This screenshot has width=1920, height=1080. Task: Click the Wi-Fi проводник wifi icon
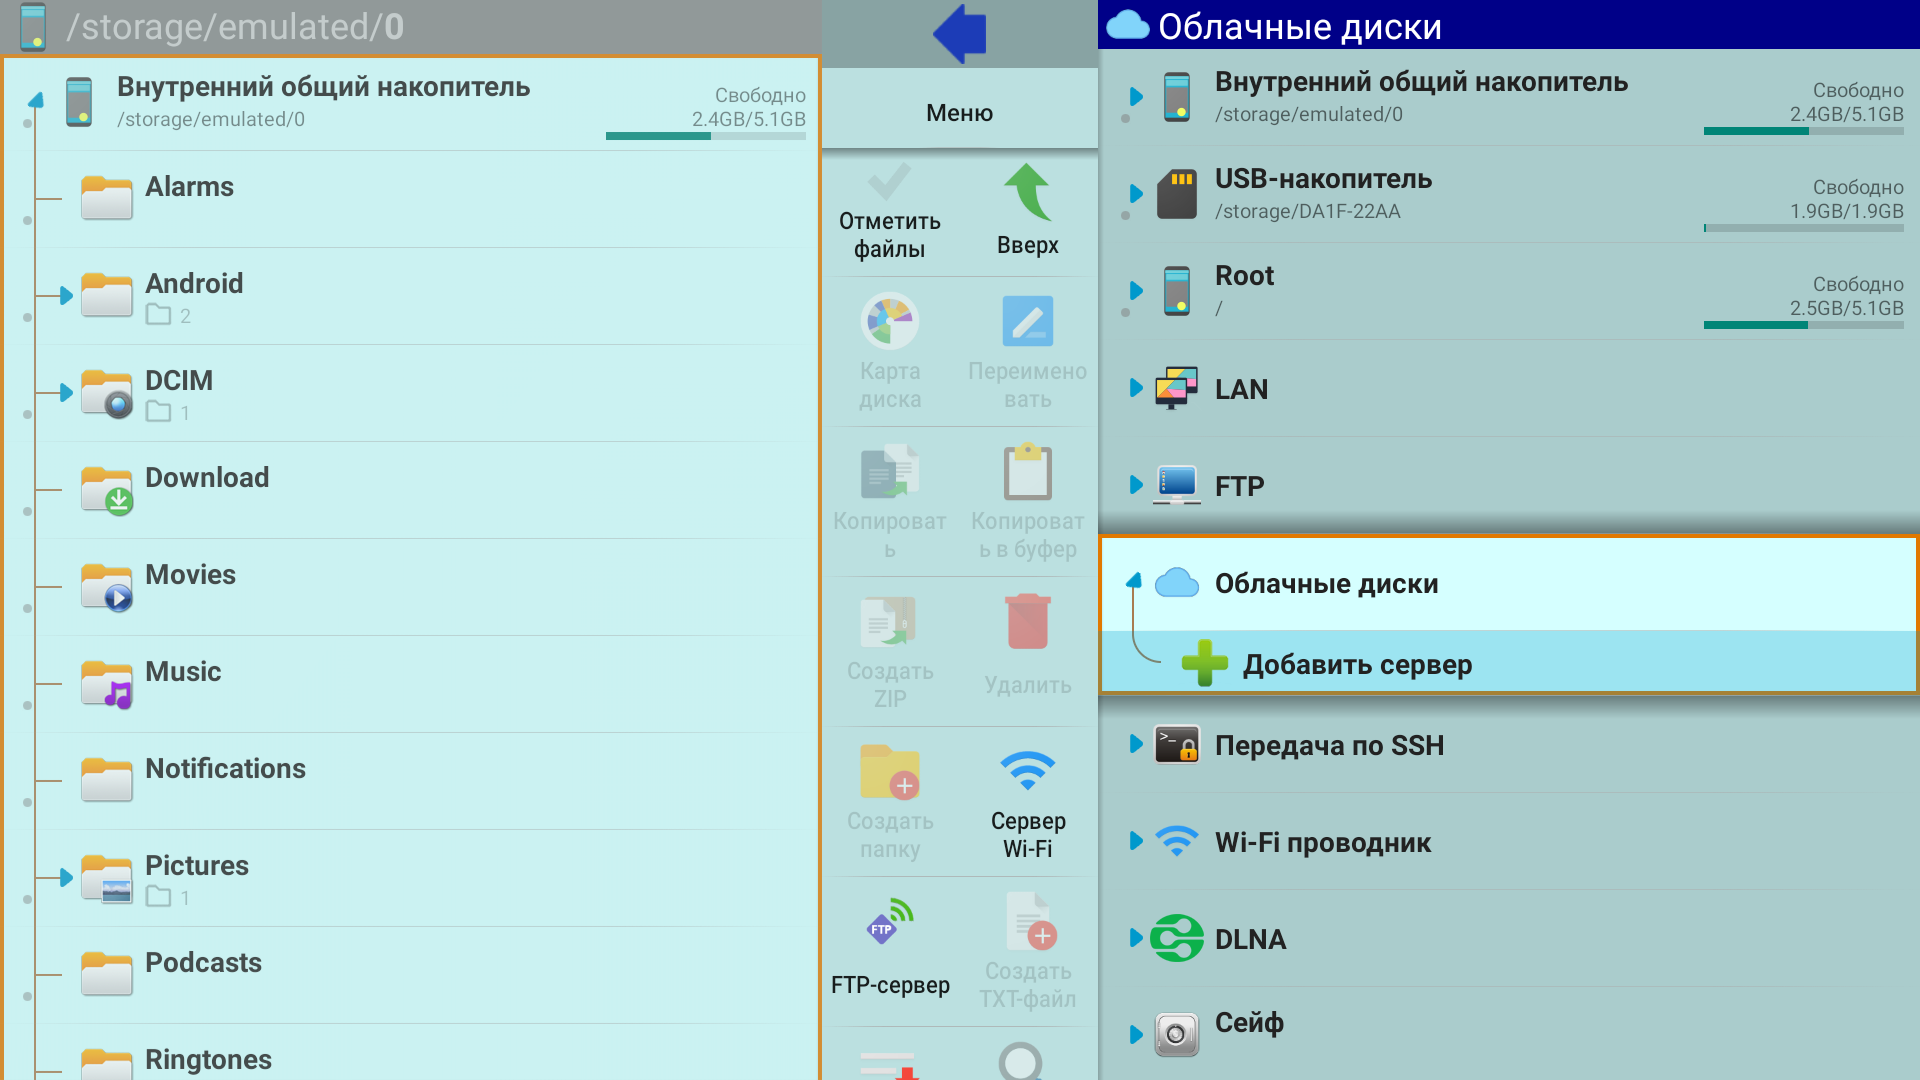[x=1177, y=841]
